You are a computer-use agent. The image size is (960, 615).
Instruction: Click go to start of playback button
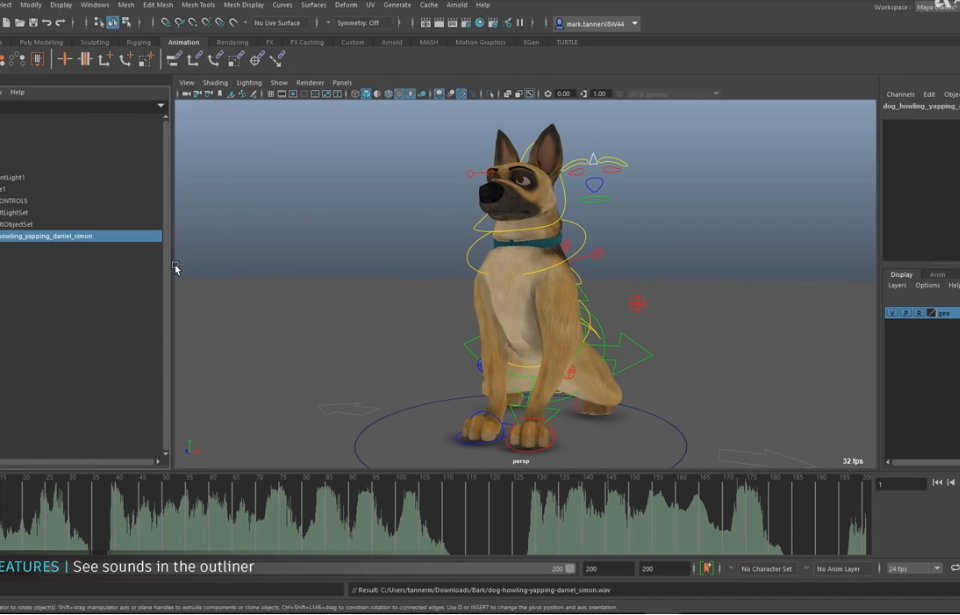[x=937, y=482]
